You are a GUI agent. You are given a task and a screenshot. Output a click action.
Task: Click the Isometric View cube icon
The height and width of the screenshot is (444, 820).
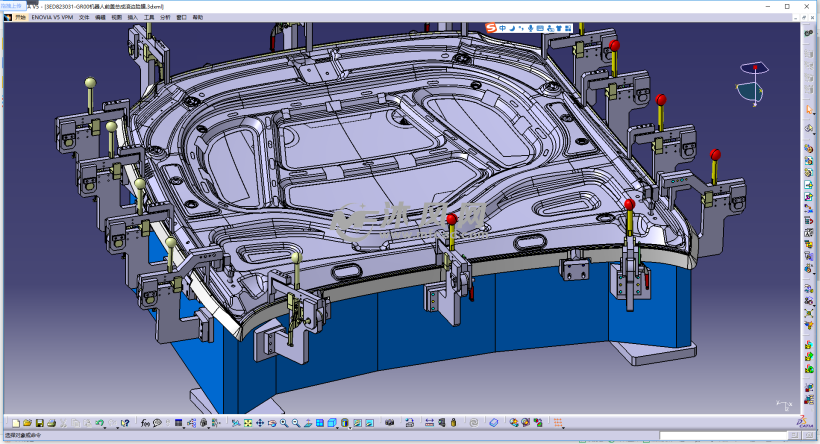point(332,423)
